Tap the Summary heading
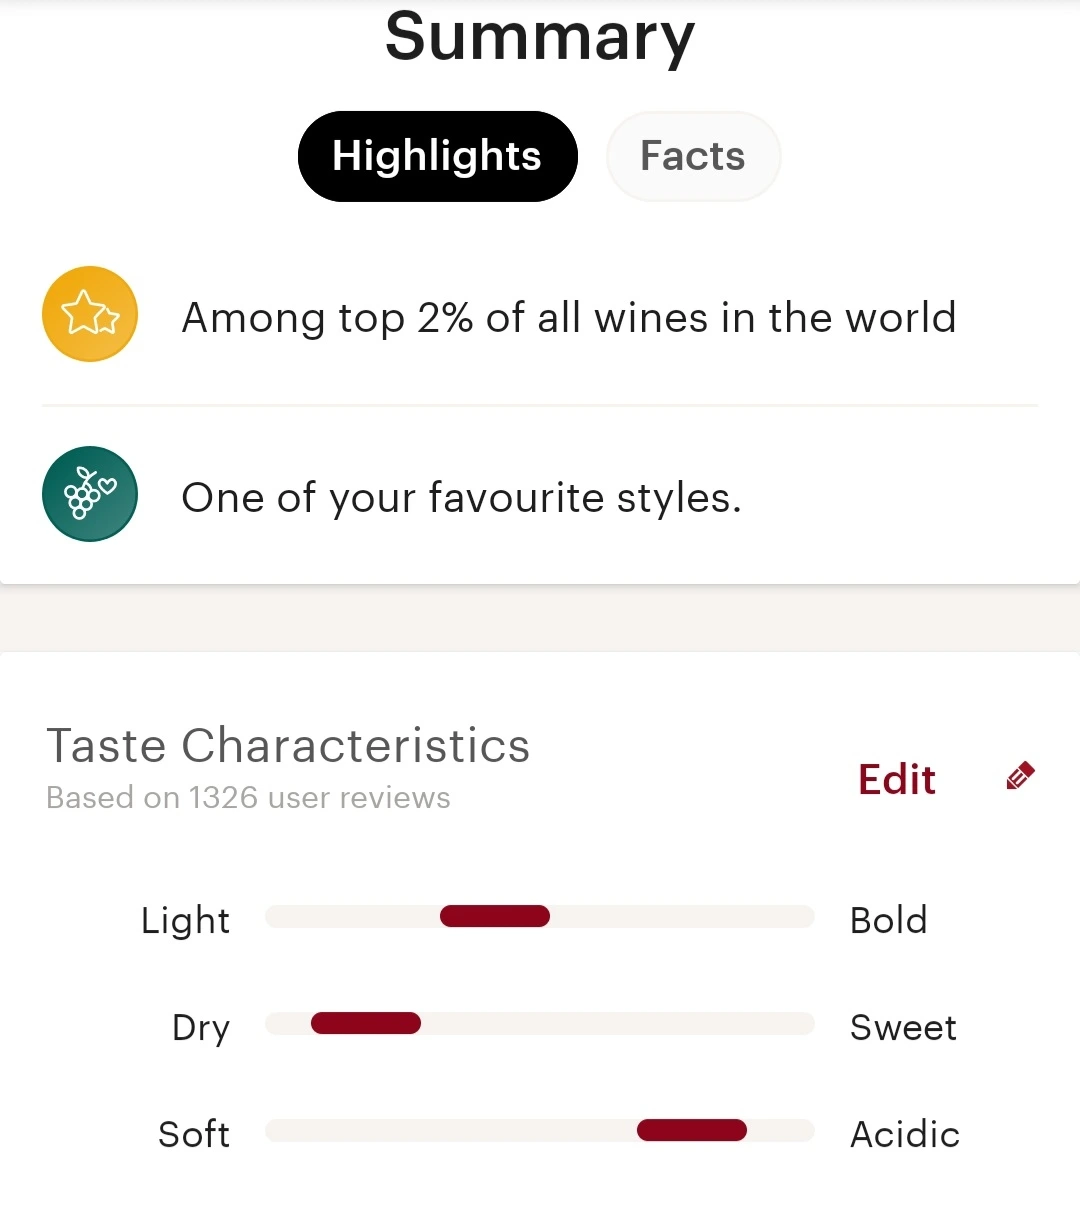The image size is (1080, 1205). [540, 36]
